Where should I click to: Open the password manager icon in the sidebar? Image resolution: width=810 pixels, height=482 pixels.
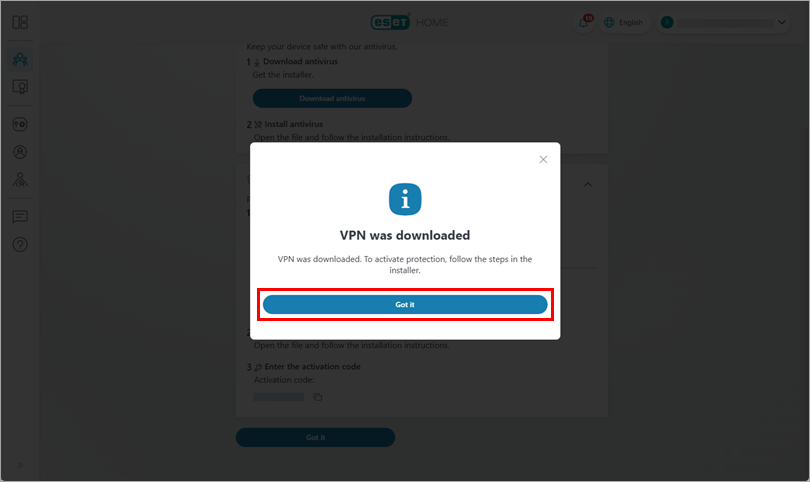[x=20, y=125]
